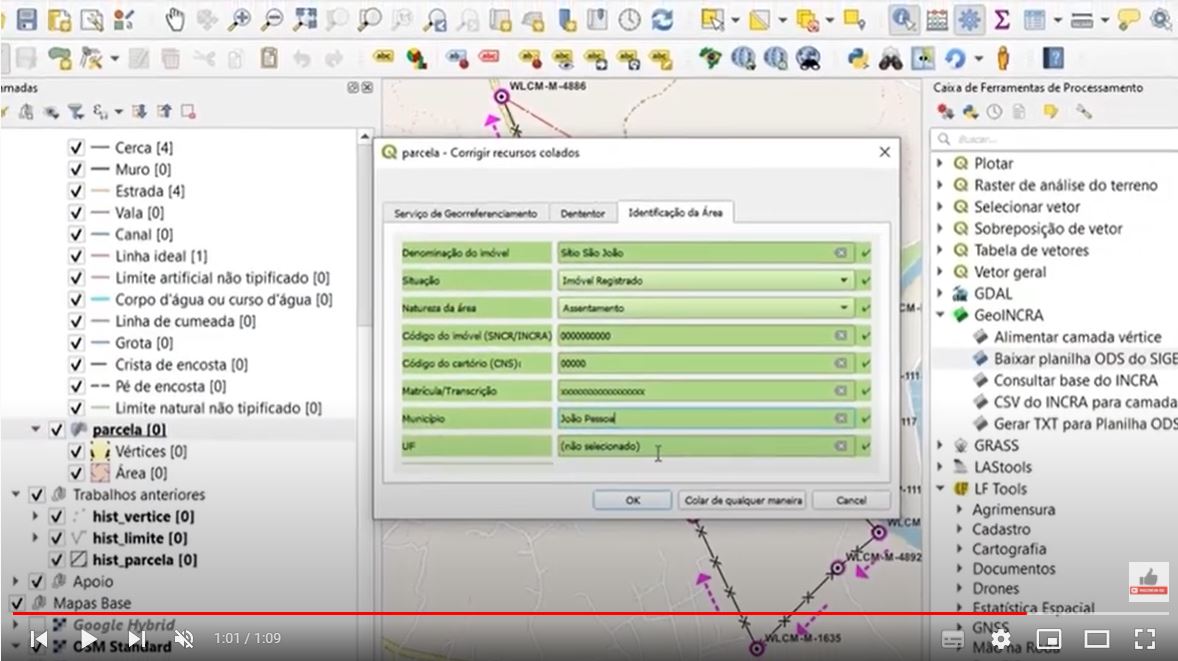Viewport: 1178px width, 661px height.
Task: Click the Zoom Out magnifier tool
Action: click(x=272, y=20)
